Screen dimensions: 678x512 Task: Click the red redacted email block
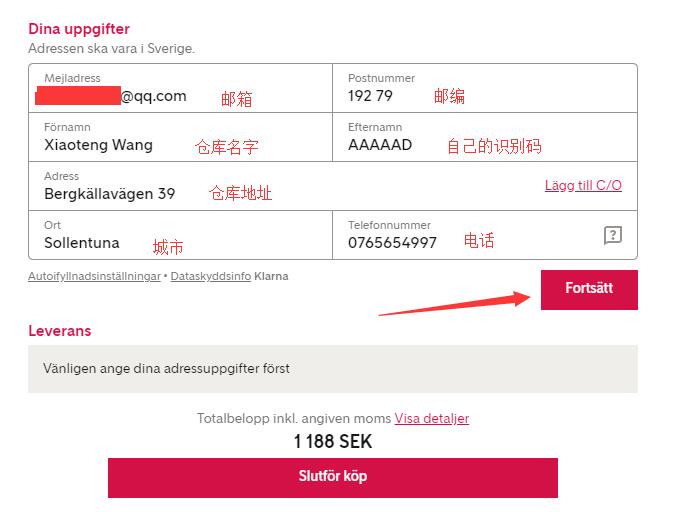[78, 95]
